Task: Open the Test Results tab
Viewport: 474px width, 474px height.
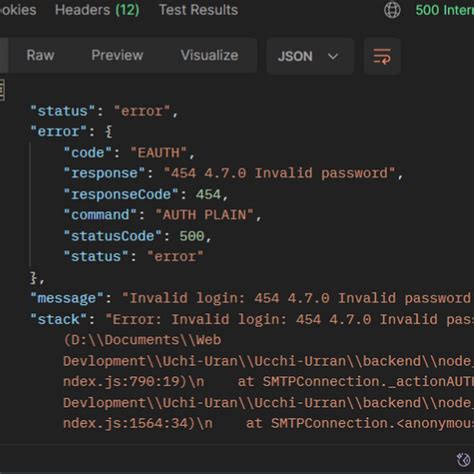Action: pos(198,10)
